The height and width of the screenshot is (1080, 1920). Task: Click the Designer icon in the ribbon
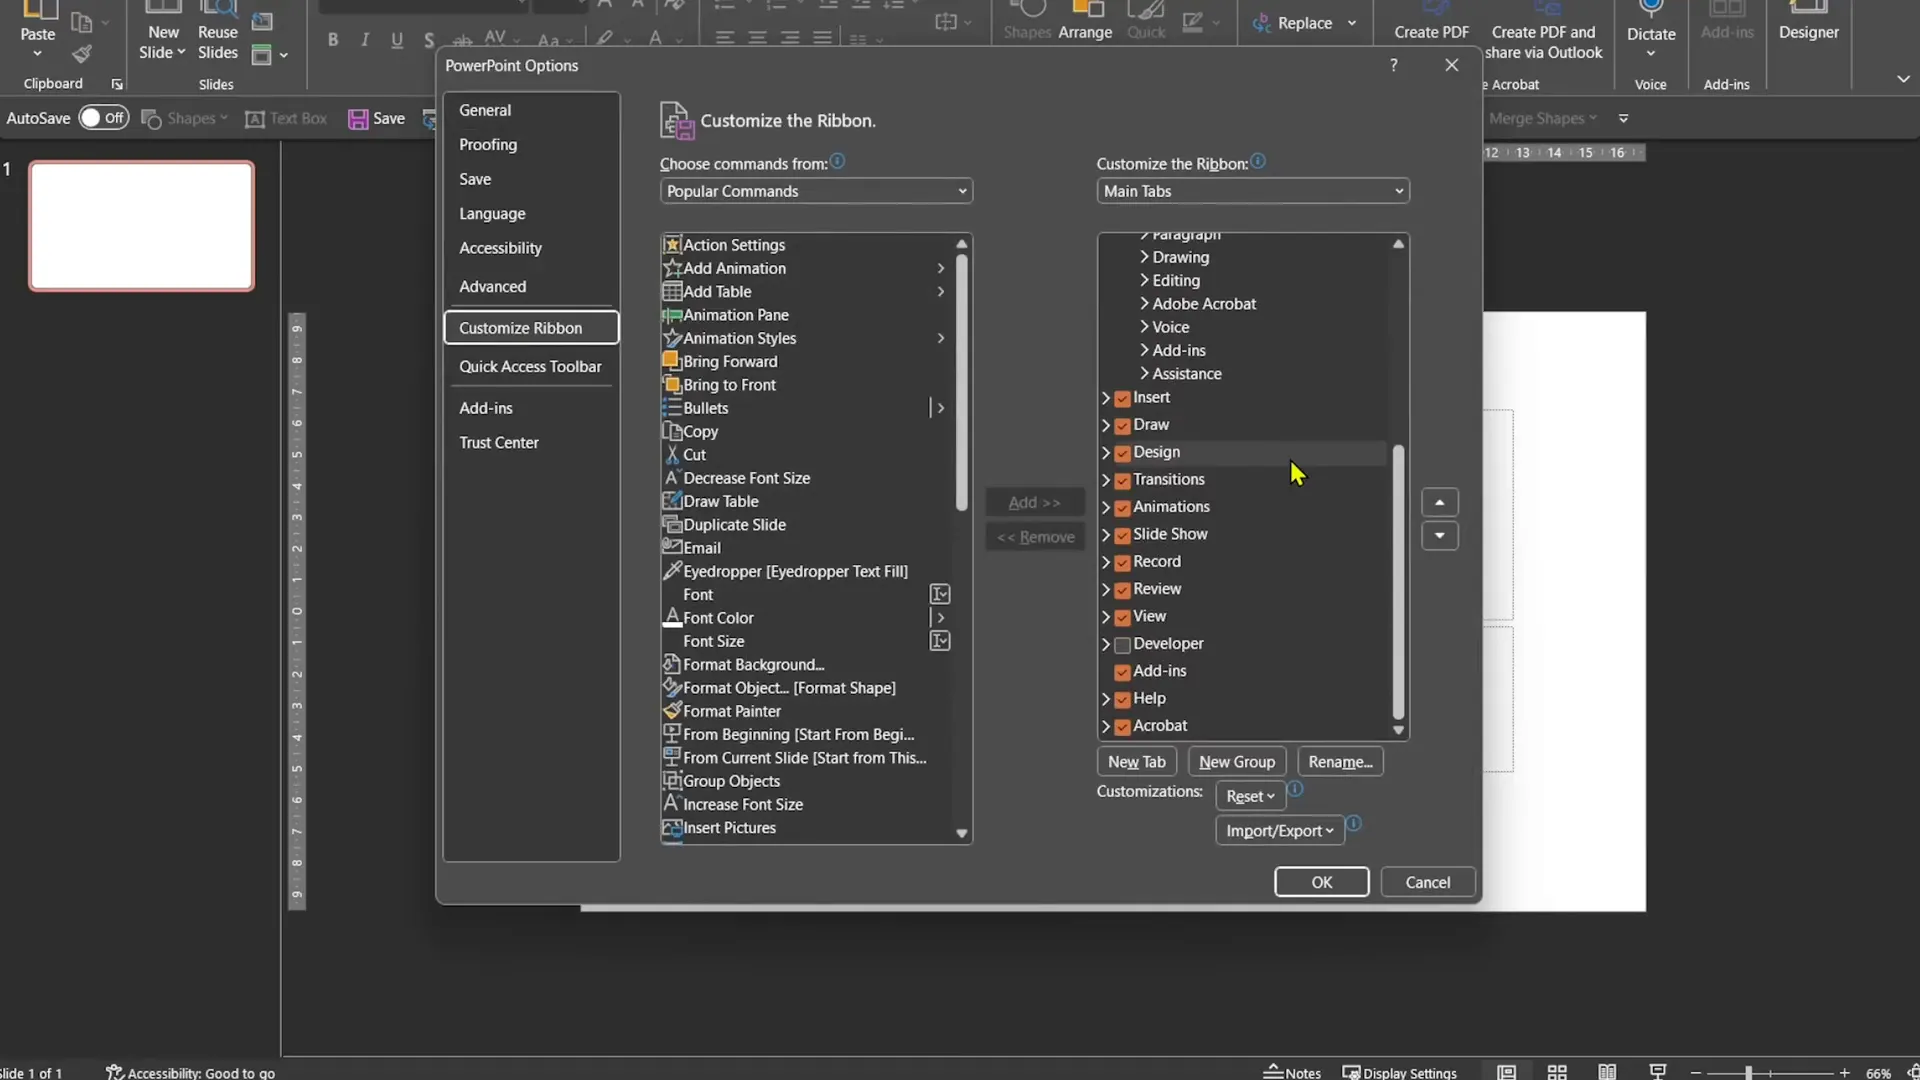1808,8
